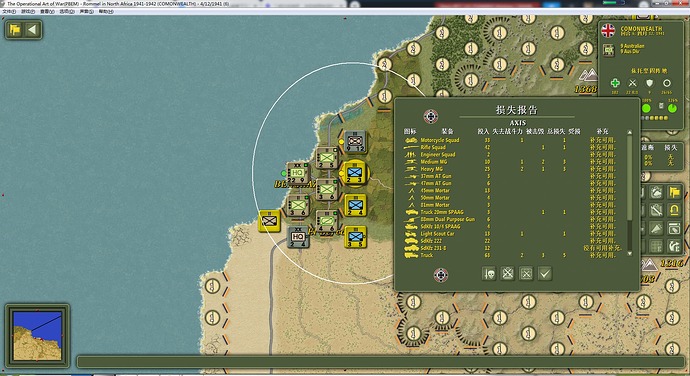This screenshot has width=690, height=376.
Task: Select the 88mm Dual Purpose Gun row
Action: [513, 219]
